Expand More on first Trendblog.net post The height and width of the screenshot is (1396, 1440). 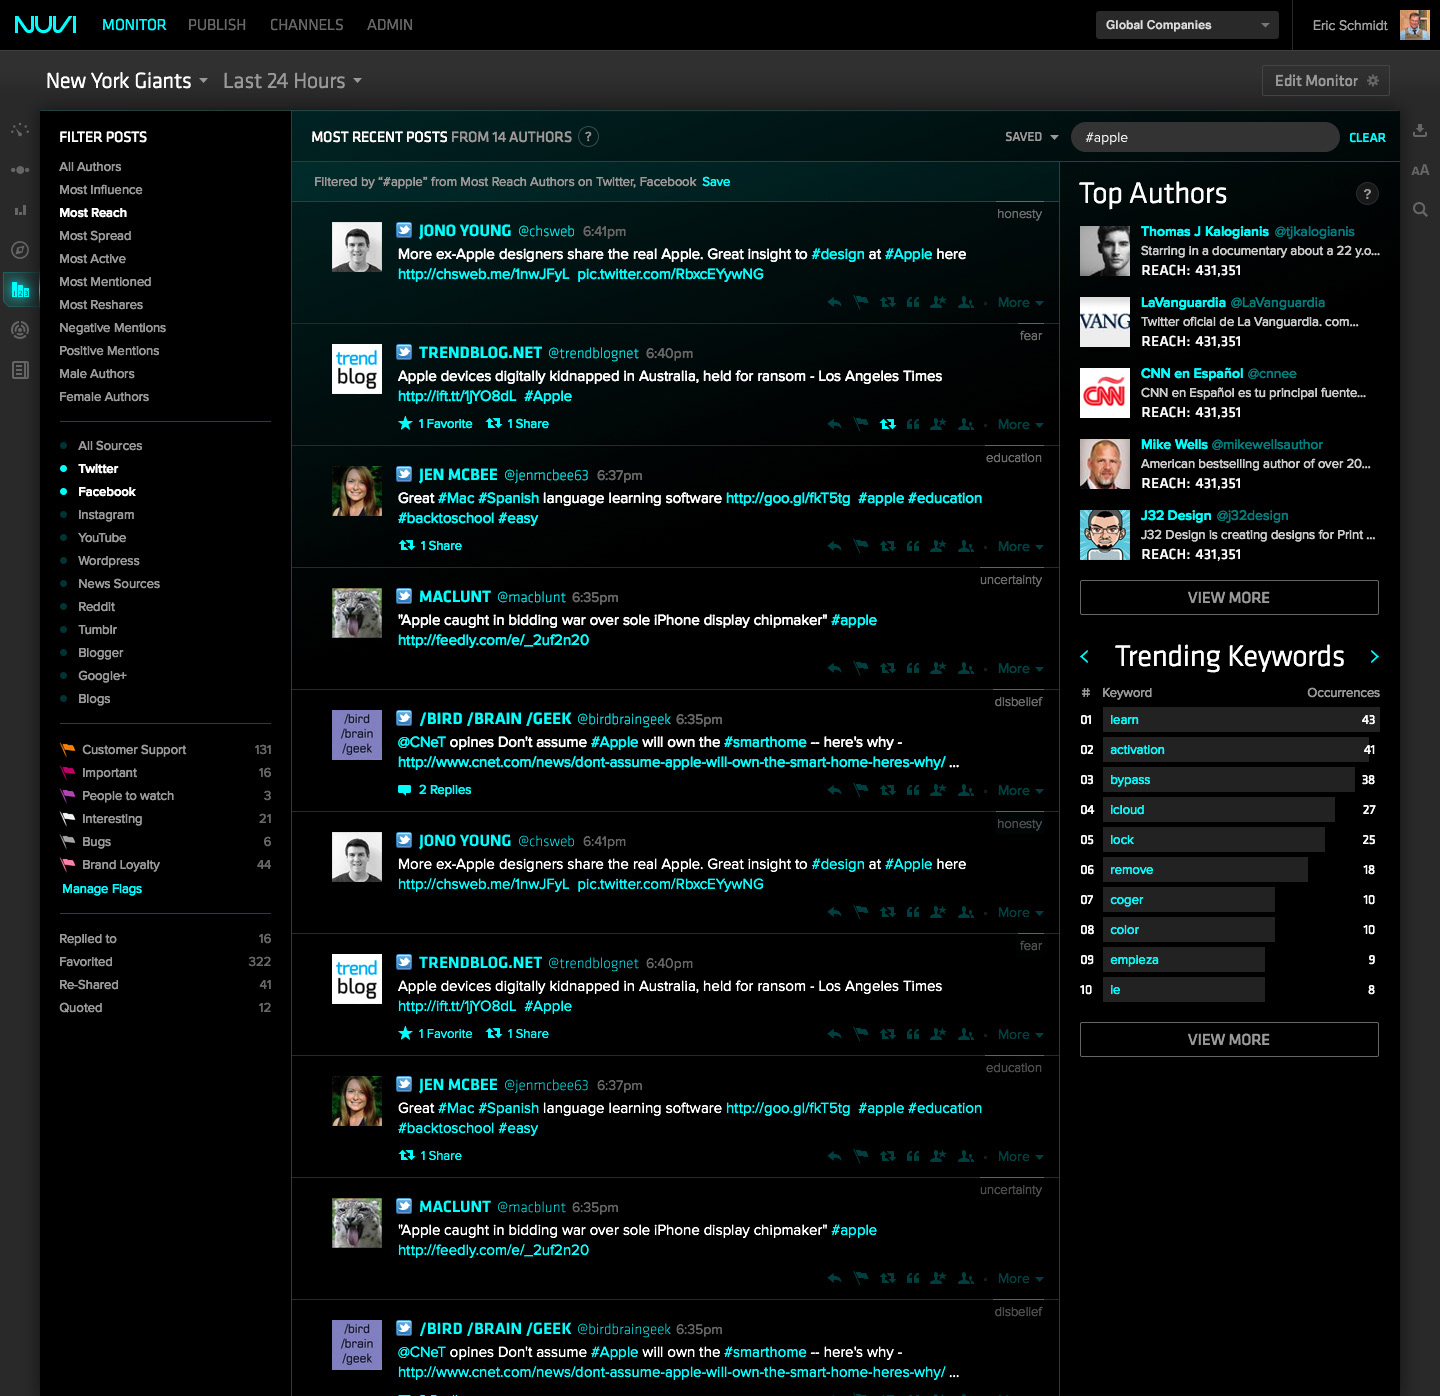point(1020,425)
